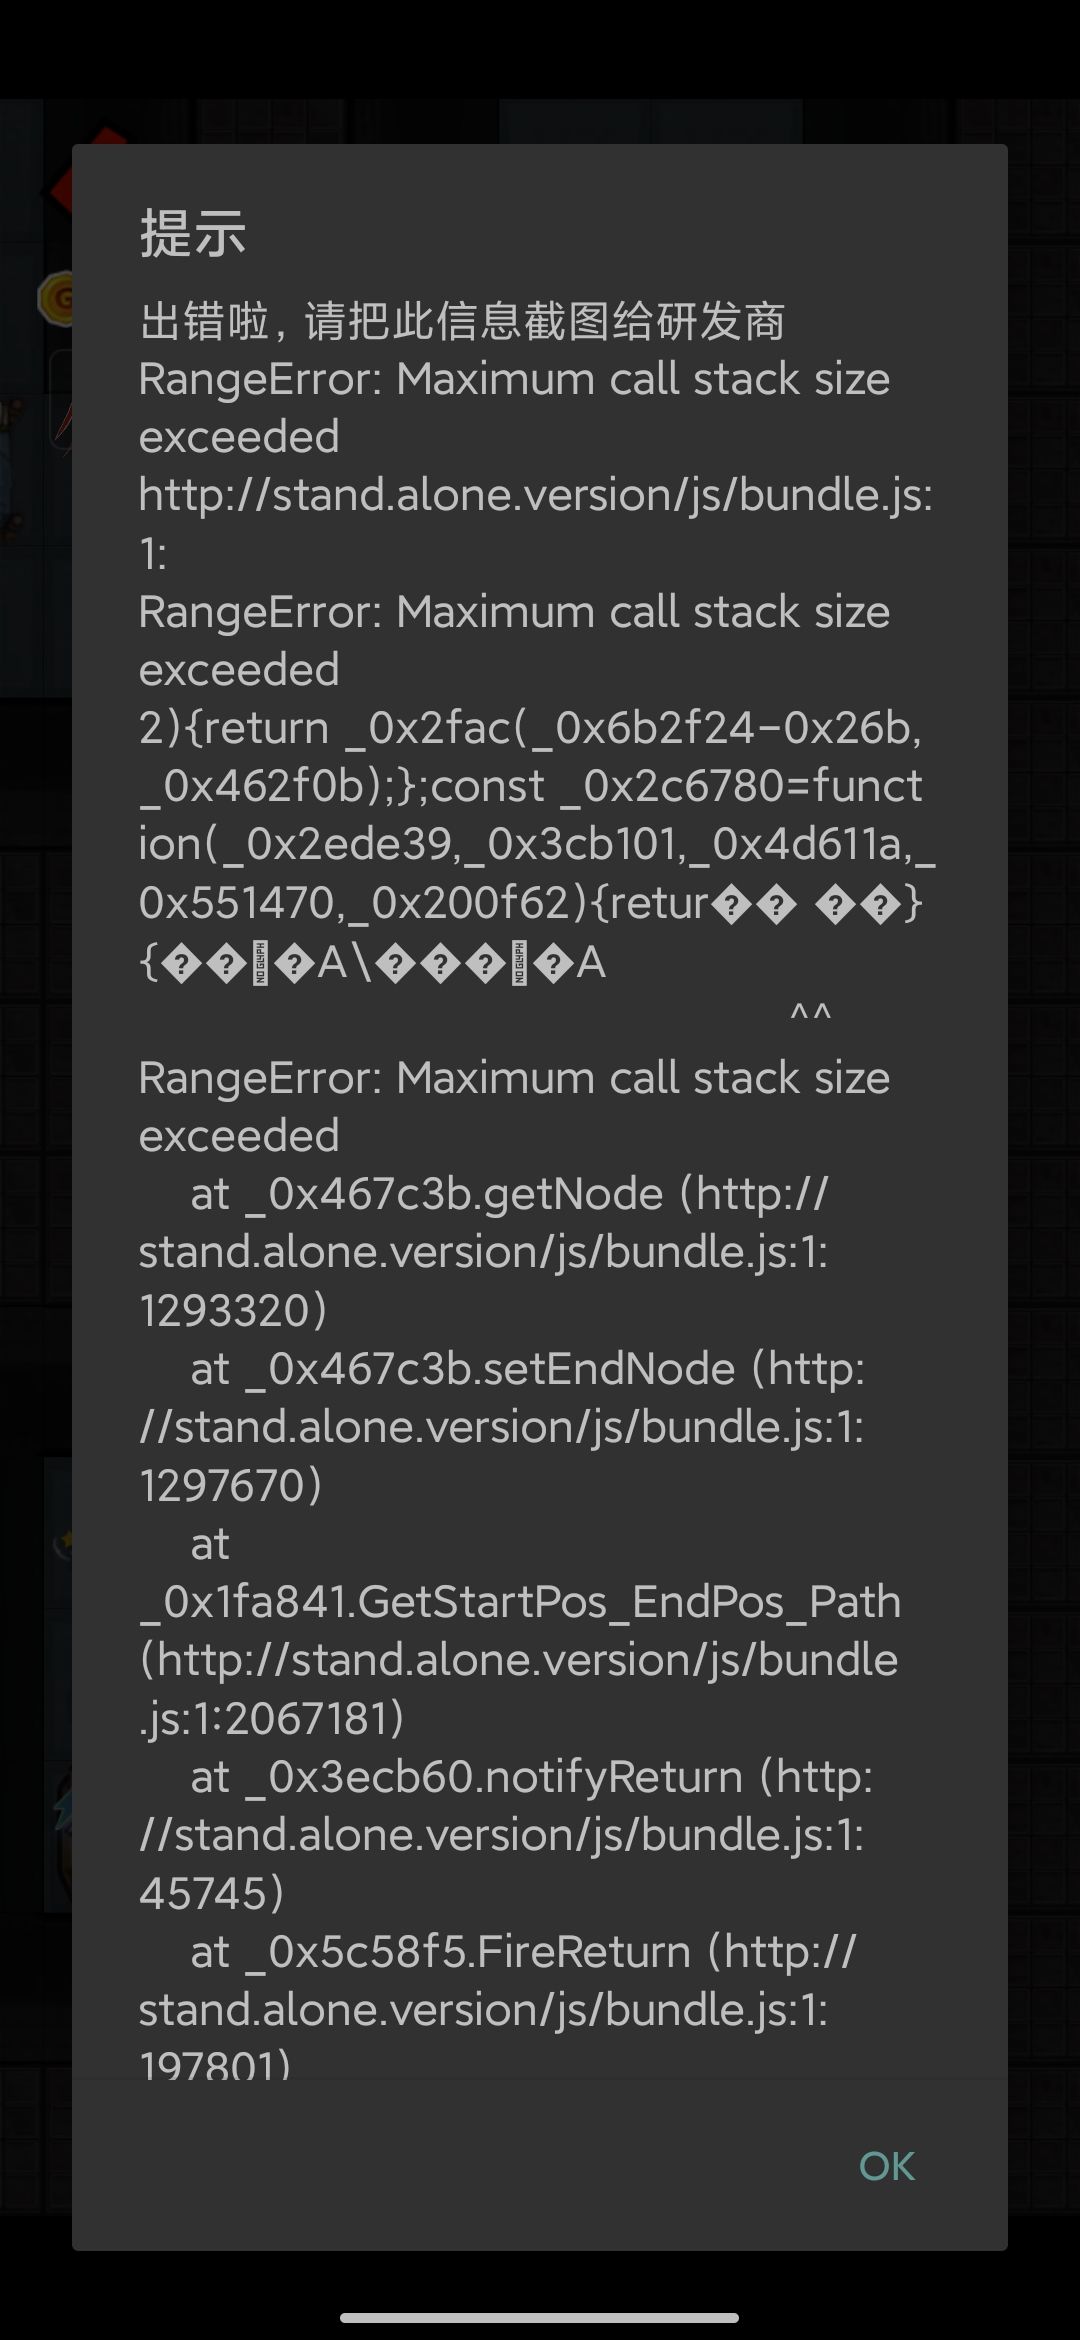
Task: Tap first RangeError Maximum call stack line
Action: pos(514,408)
